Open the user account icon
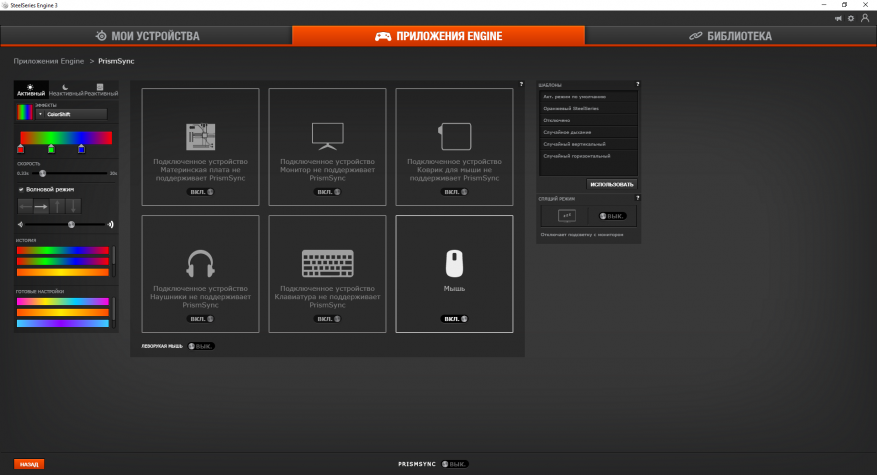The height and width of the screenshot is (475, 877). pyautogui.click(x=865, y=18)
